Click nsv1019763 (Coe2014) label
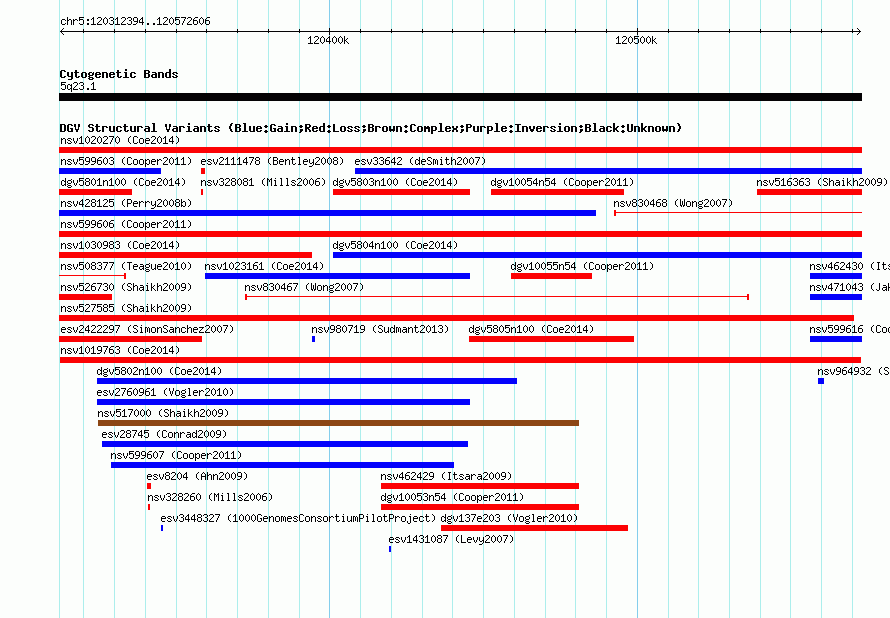This screenshot has height=618, width=890. click(120, 350)
